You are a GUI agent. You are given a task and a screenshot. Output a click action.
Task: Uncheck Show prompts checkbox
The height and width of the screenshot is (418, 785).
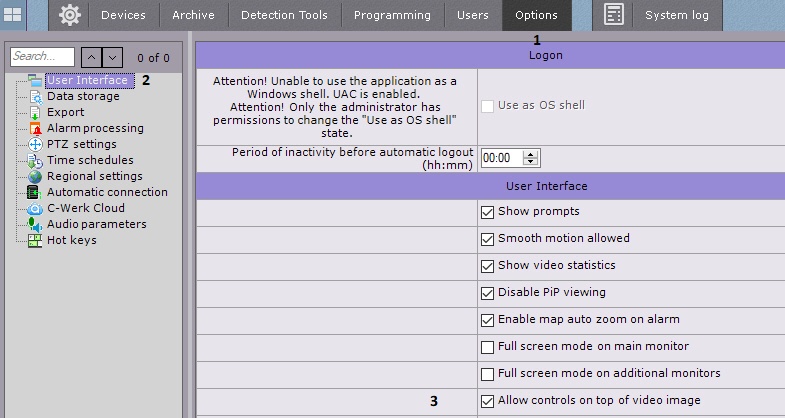point(488,212)
